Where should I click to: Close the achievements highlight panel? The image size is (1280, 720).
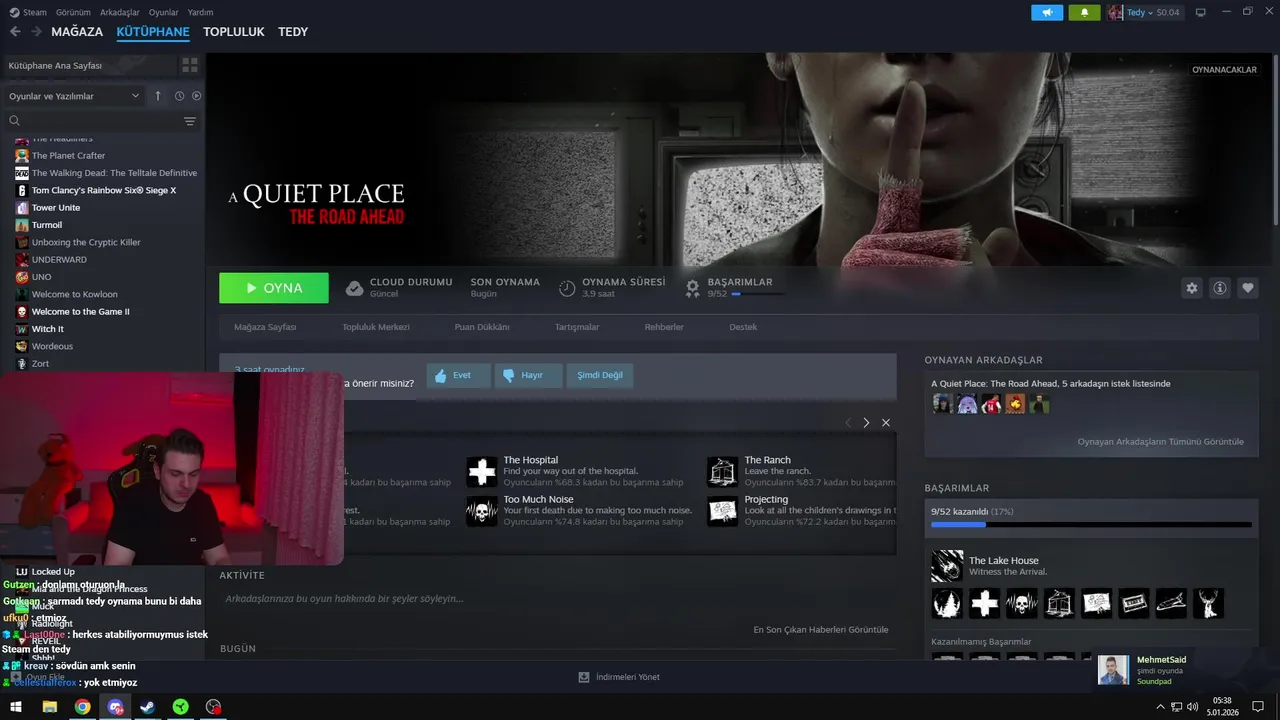885,423
